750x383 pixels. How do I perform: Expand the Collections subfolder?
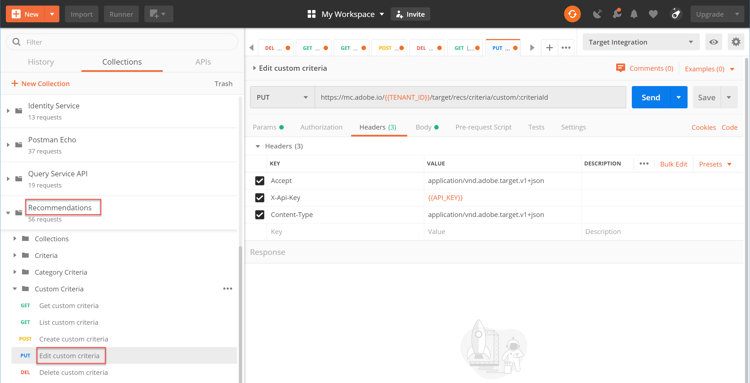point(15,239)
